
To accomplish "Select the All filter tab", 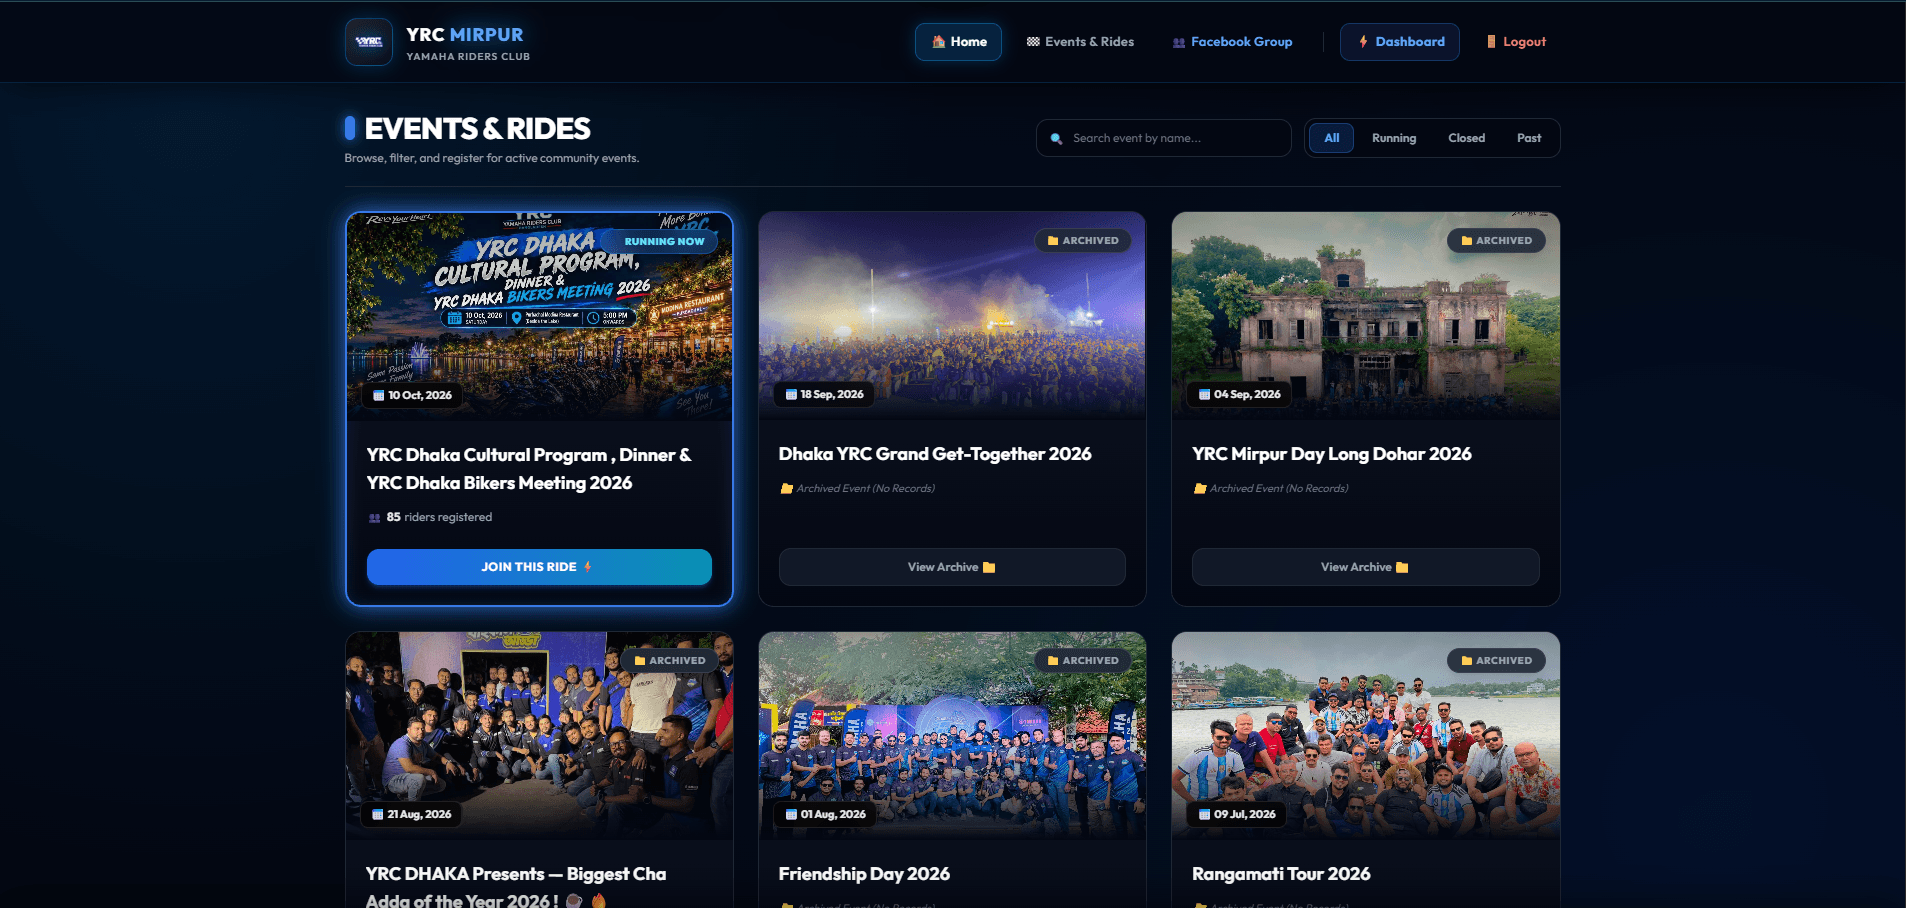I will pyautogui.click(x=1331, y=138).
